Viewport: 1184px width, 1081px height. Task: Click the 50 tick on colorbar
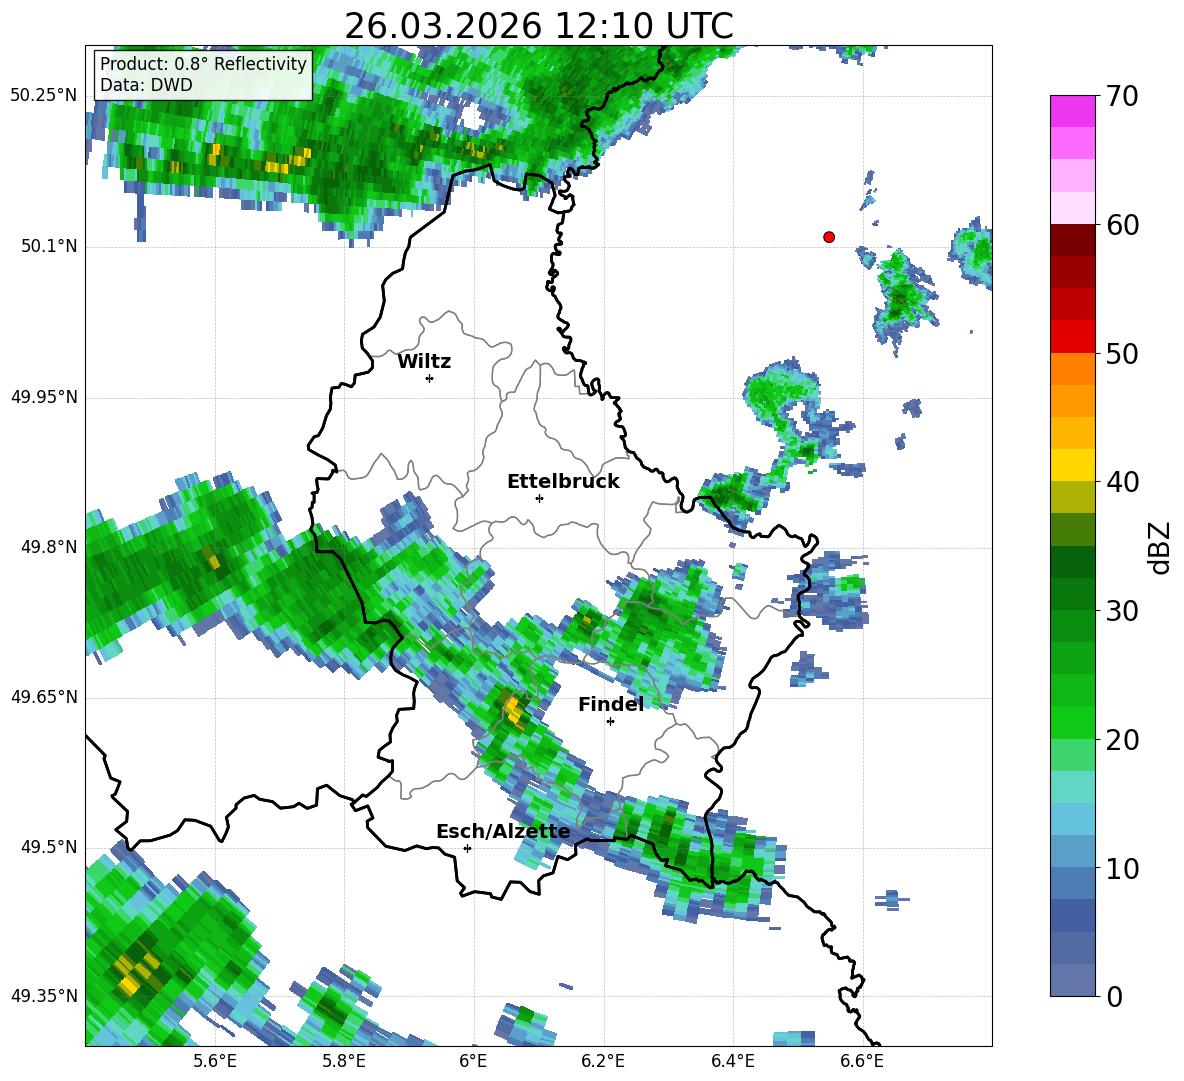click(1122, 354)
